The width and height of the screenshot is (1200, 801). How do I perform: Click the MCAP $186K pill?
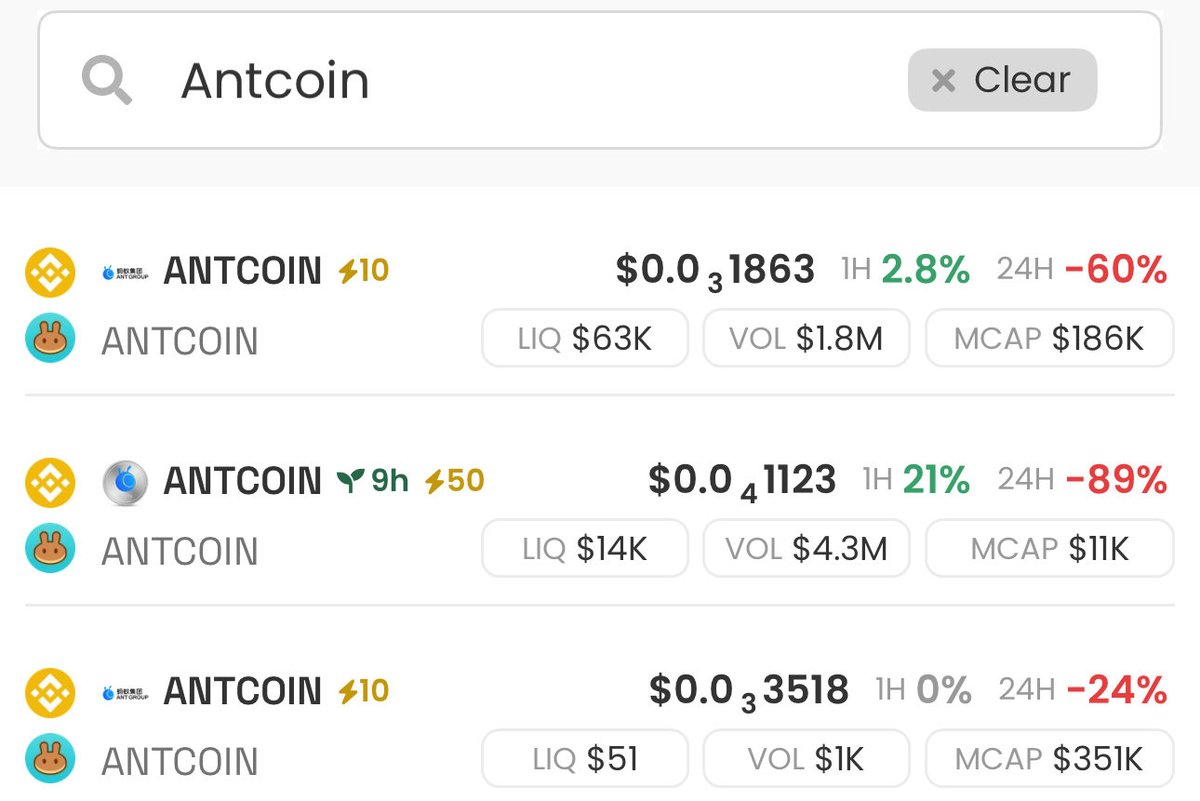[1049, 339]
